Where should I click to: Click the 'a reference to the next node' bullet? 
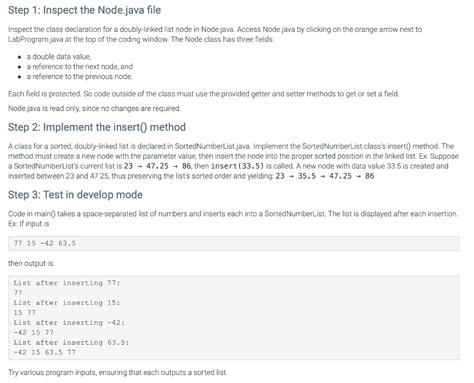point(80,66)
